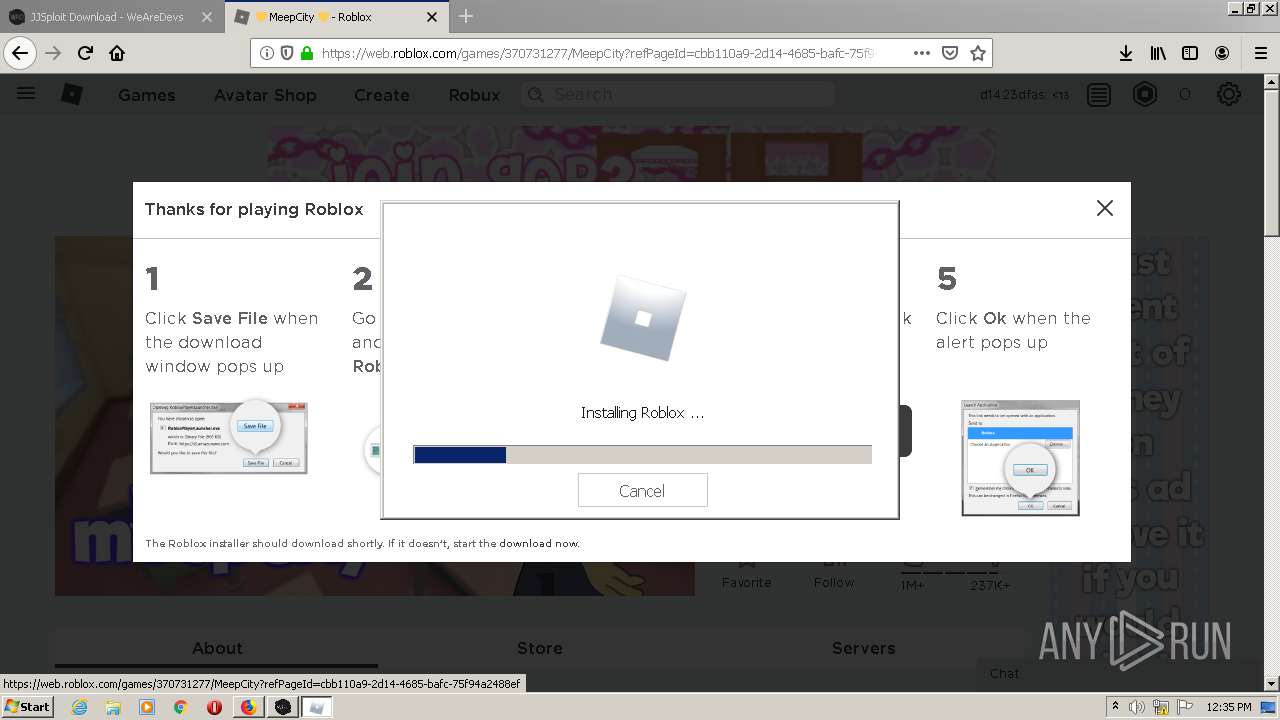Open tracking protection shield info
The image size is (1280, 720).
coord(287,53)
